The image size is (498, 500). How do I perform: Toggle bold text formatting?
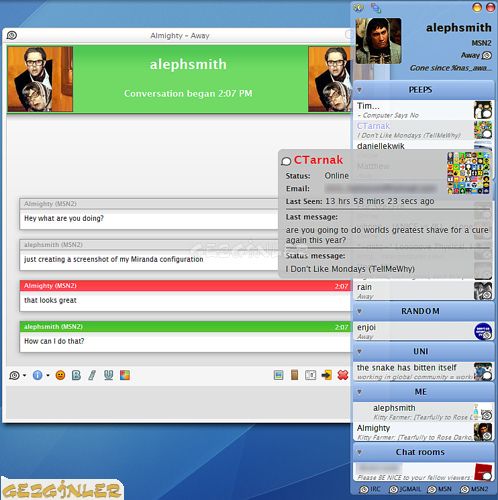click(x=76, y=375)
